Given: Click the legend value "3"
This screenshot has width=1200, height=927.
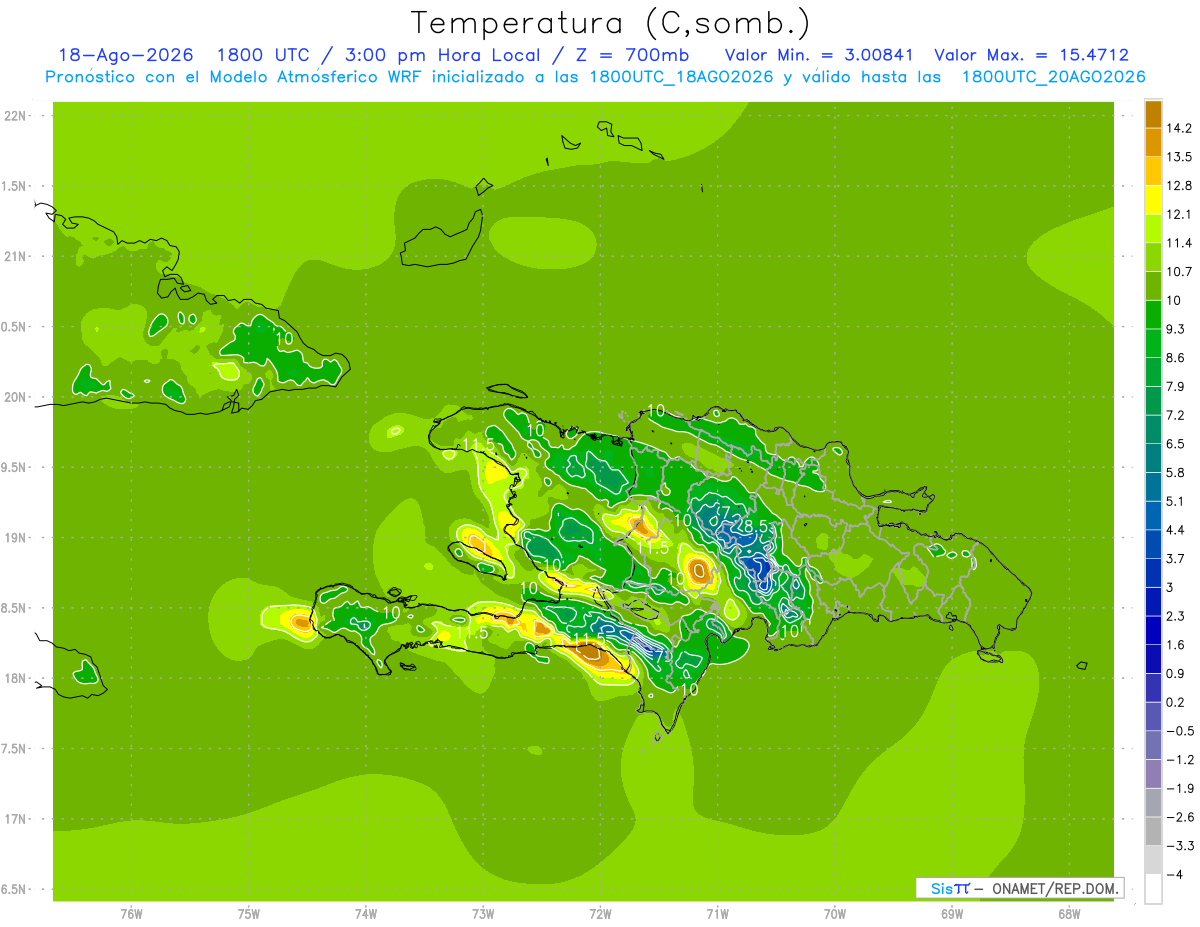Looking at the screenshot, I should 1170,587.
